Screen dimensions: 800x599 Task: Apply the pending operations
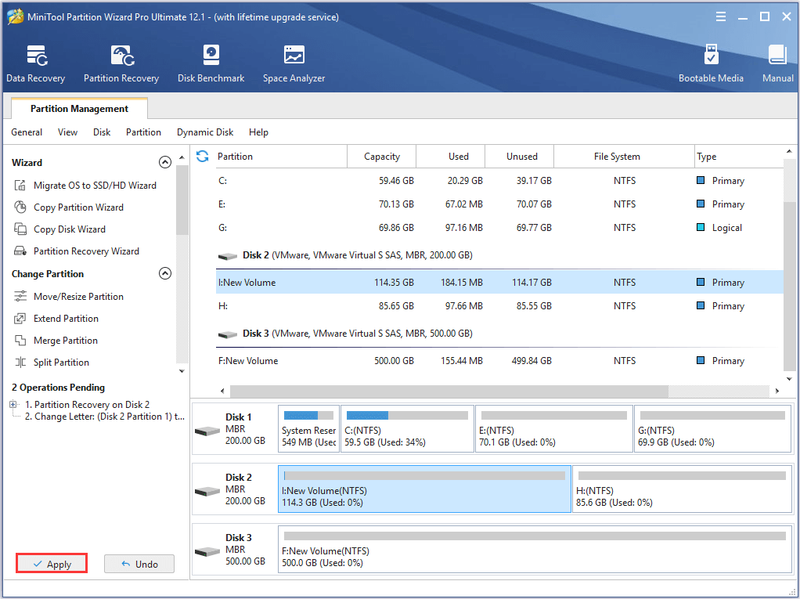(x=52, y=564)
